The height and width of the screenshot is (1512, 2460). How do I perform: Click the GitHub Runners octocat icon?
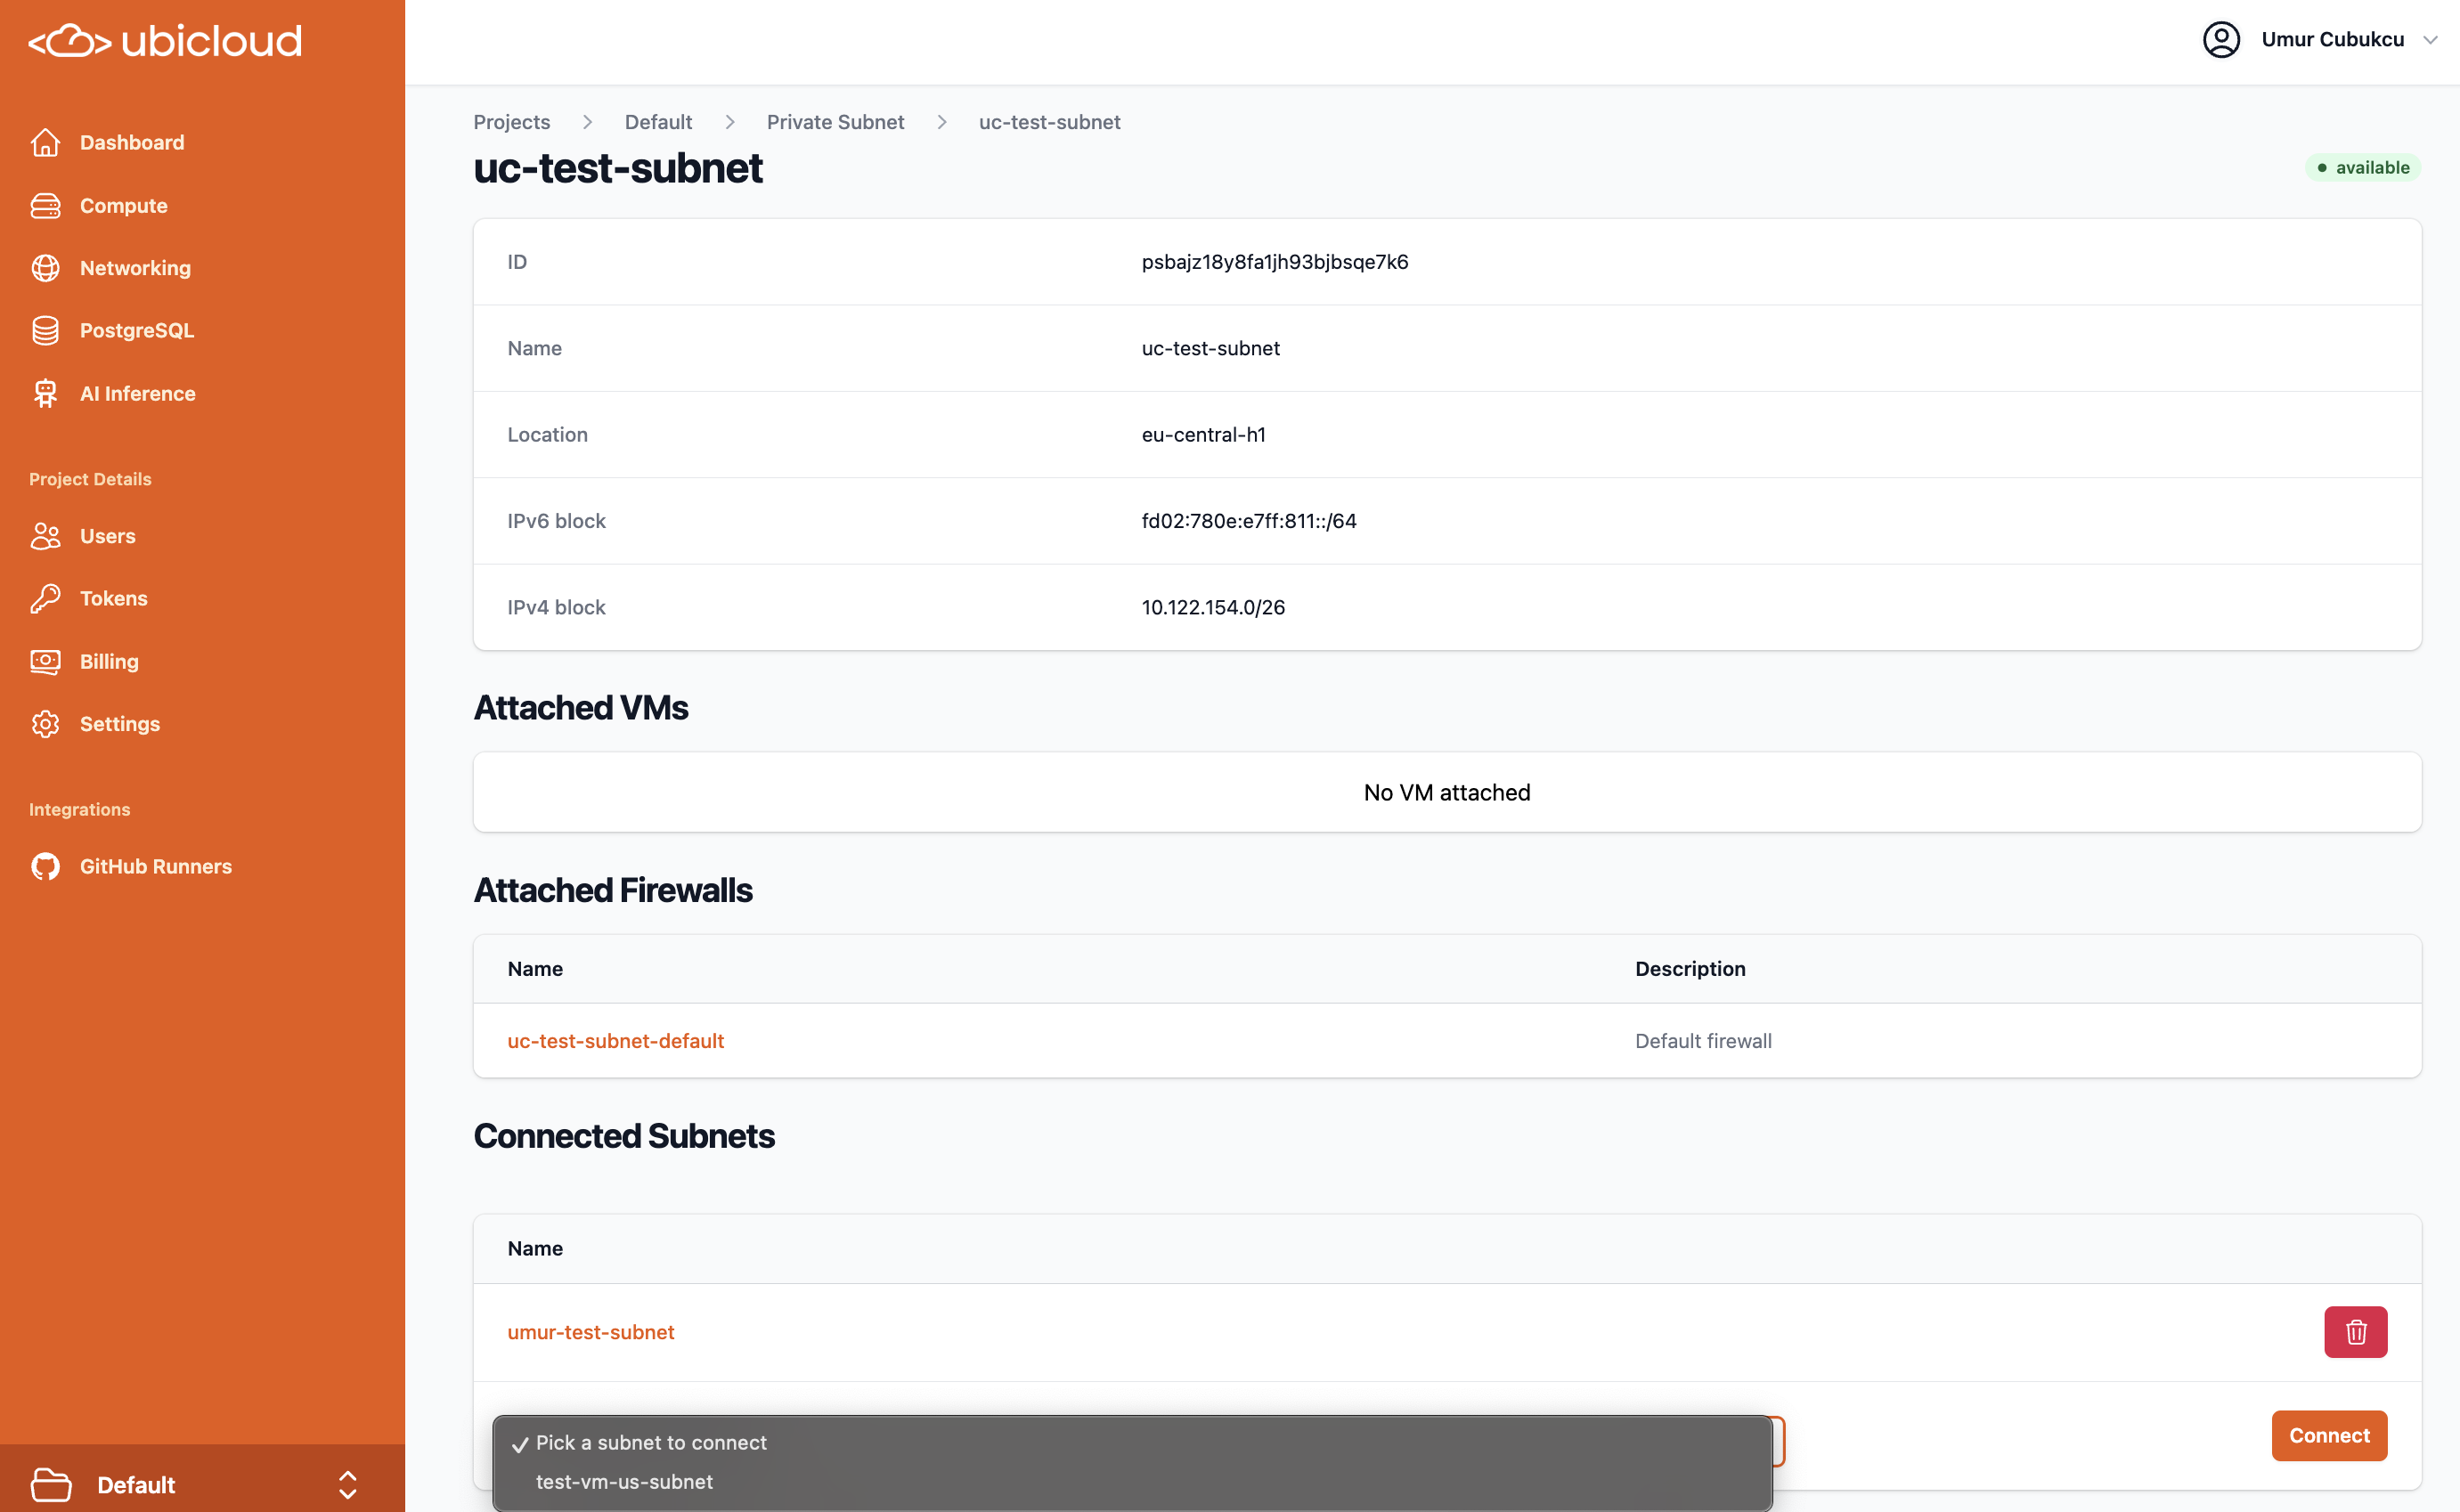pyautogui.click(x=45, y=867)
